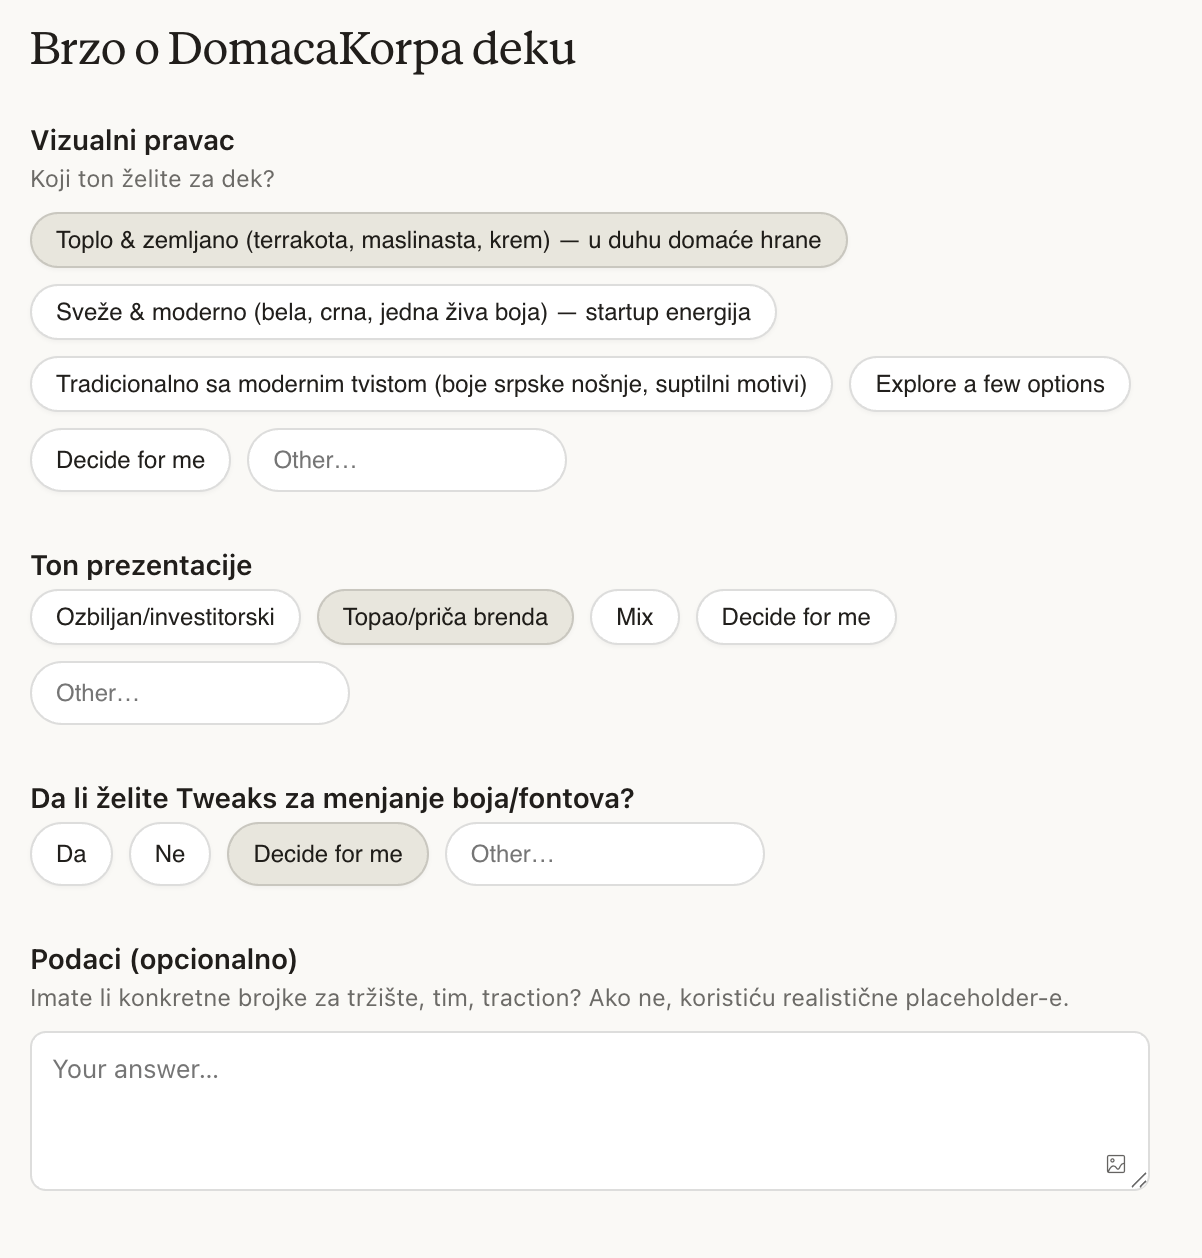Select "Ozbiljan/investitorski" presentation tone
The height and width of the screenshot is (1258, 1202).
pyautogui.click(x=164, y=617)
